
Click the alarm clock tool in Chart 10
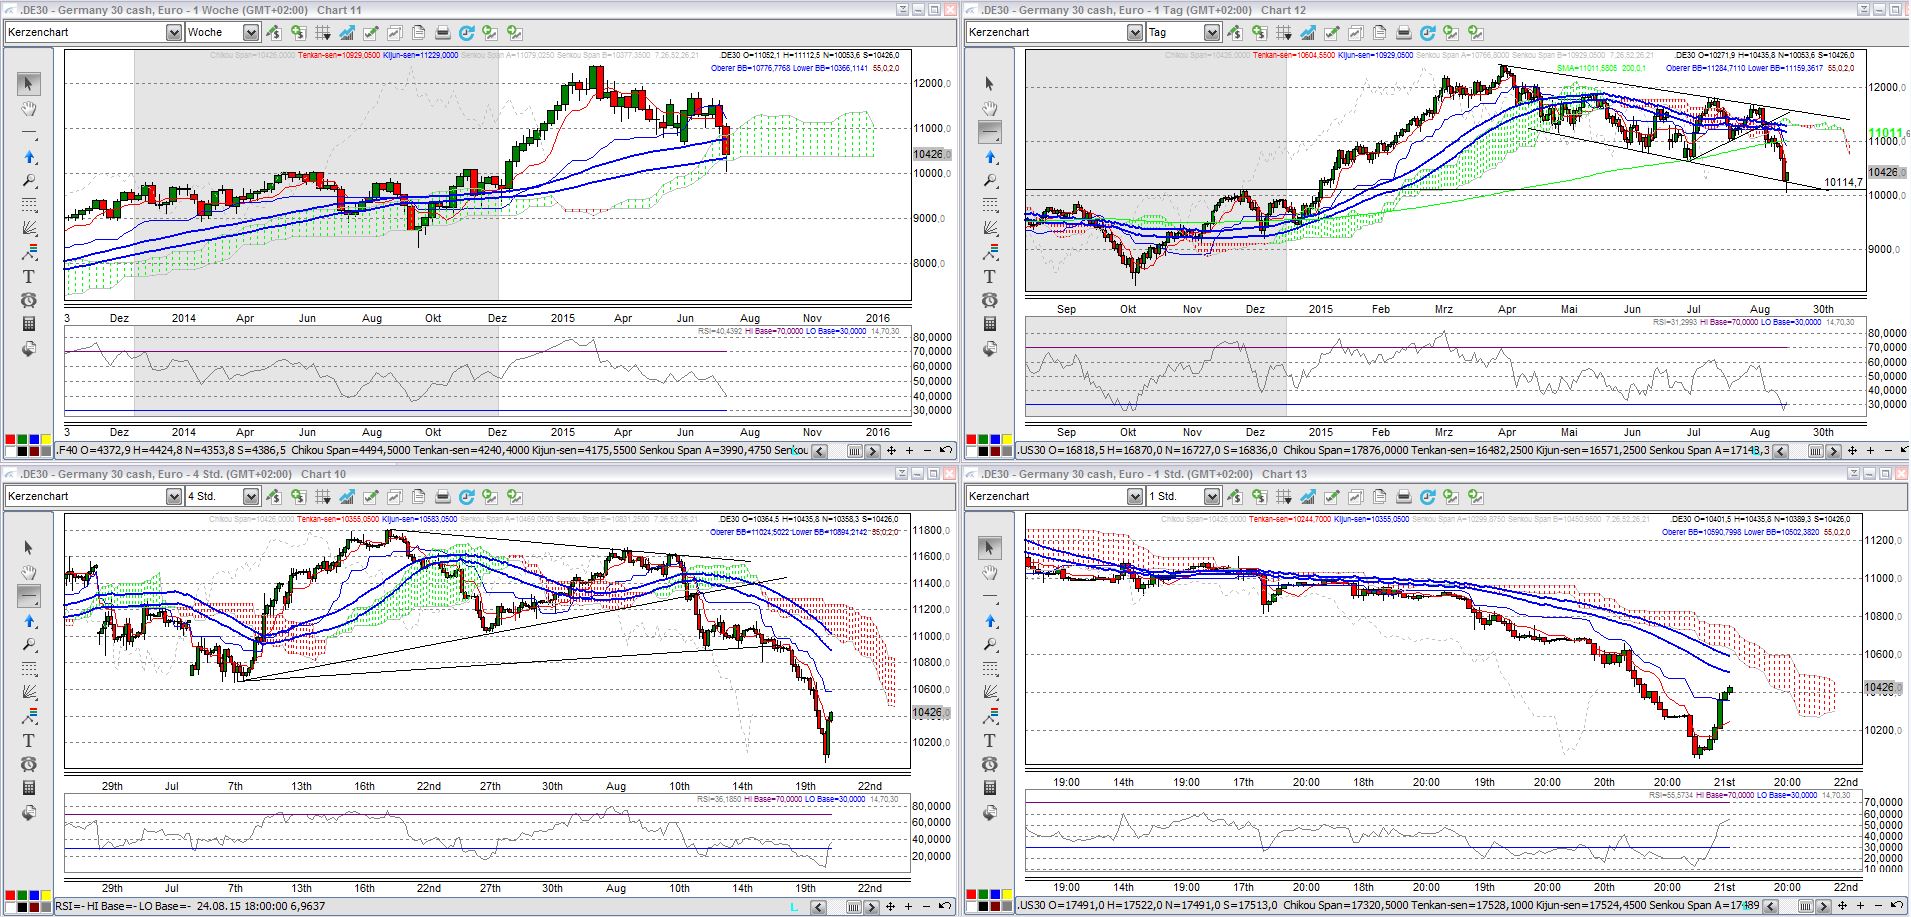click(x=29, y=764)
